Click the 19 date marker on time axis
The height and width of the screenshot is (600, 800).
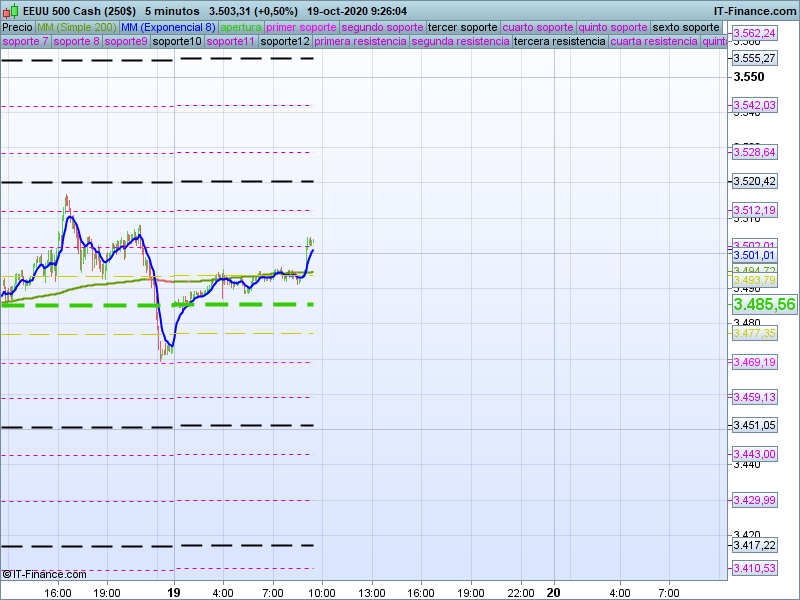click(x=174, y=592)
